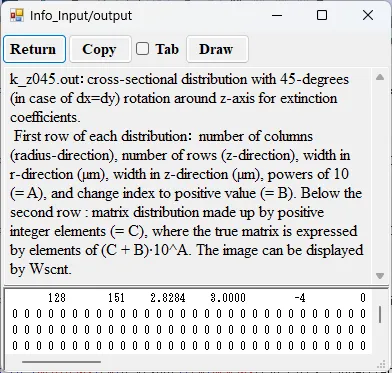Click the value 151 in header row
The width and height of the screenshot is (392, 373).
coord(116,298)
